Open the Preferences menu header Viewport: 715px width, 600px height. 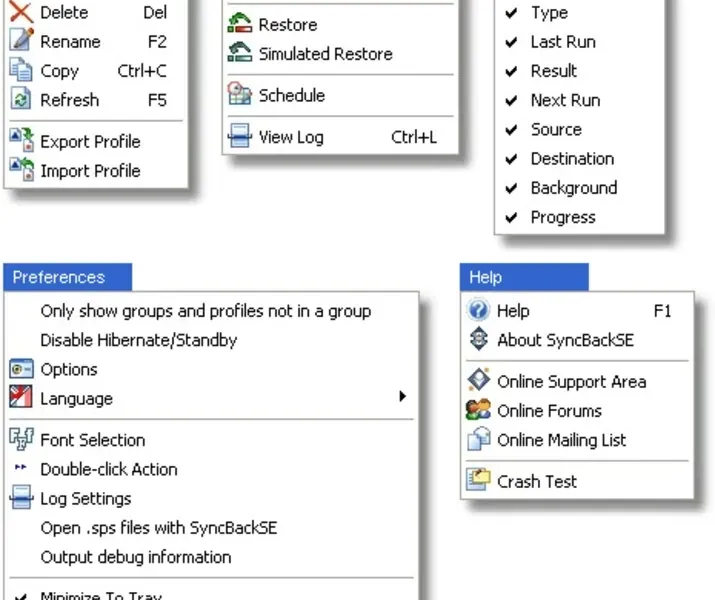(x=59, y=277)
